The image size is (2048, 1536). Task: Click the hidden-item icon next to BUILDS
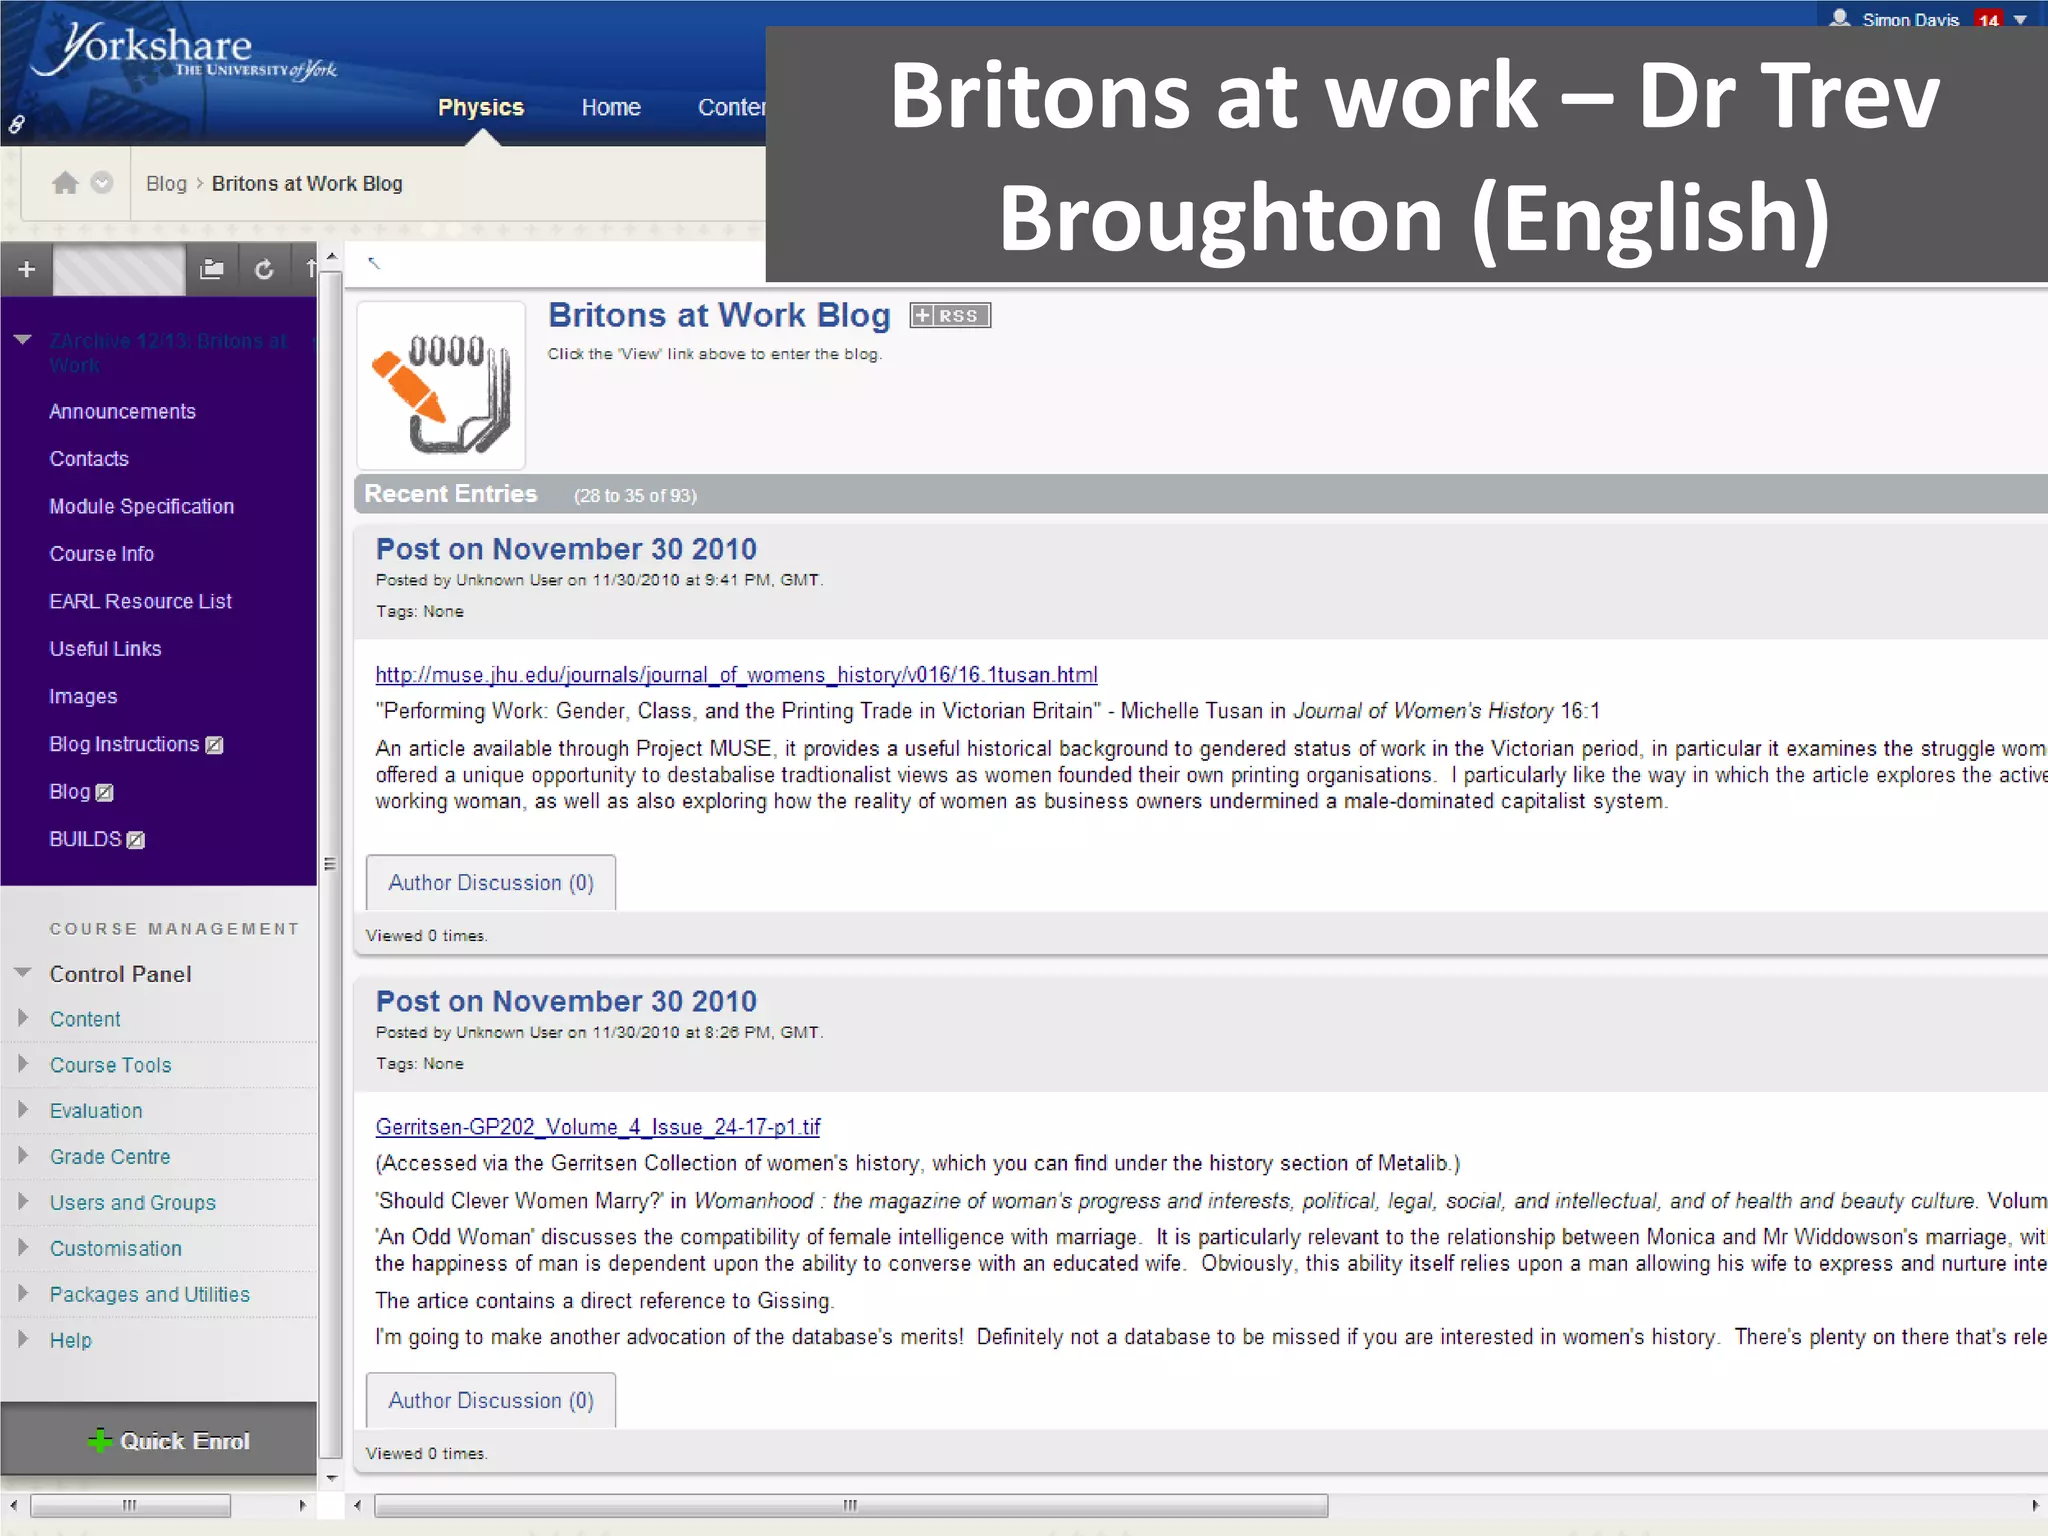point(136,840)
